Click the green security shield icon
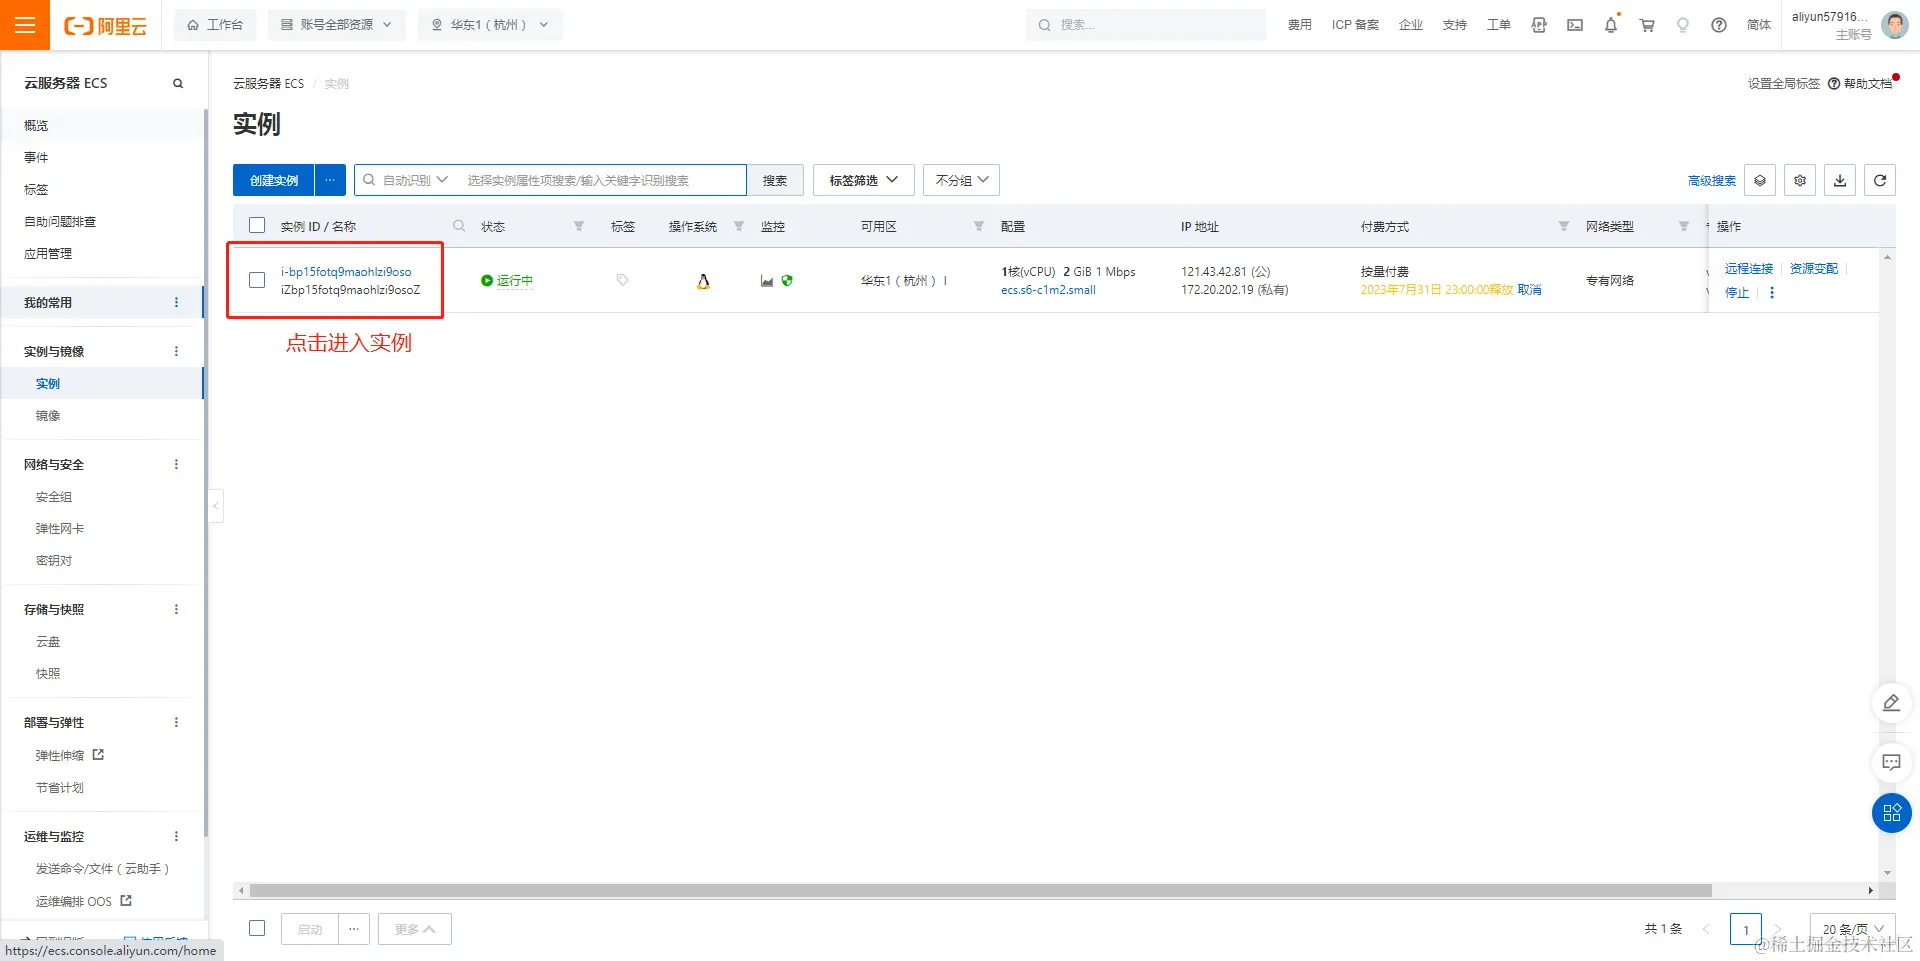 pyautogui.click(x=787, y=281)
